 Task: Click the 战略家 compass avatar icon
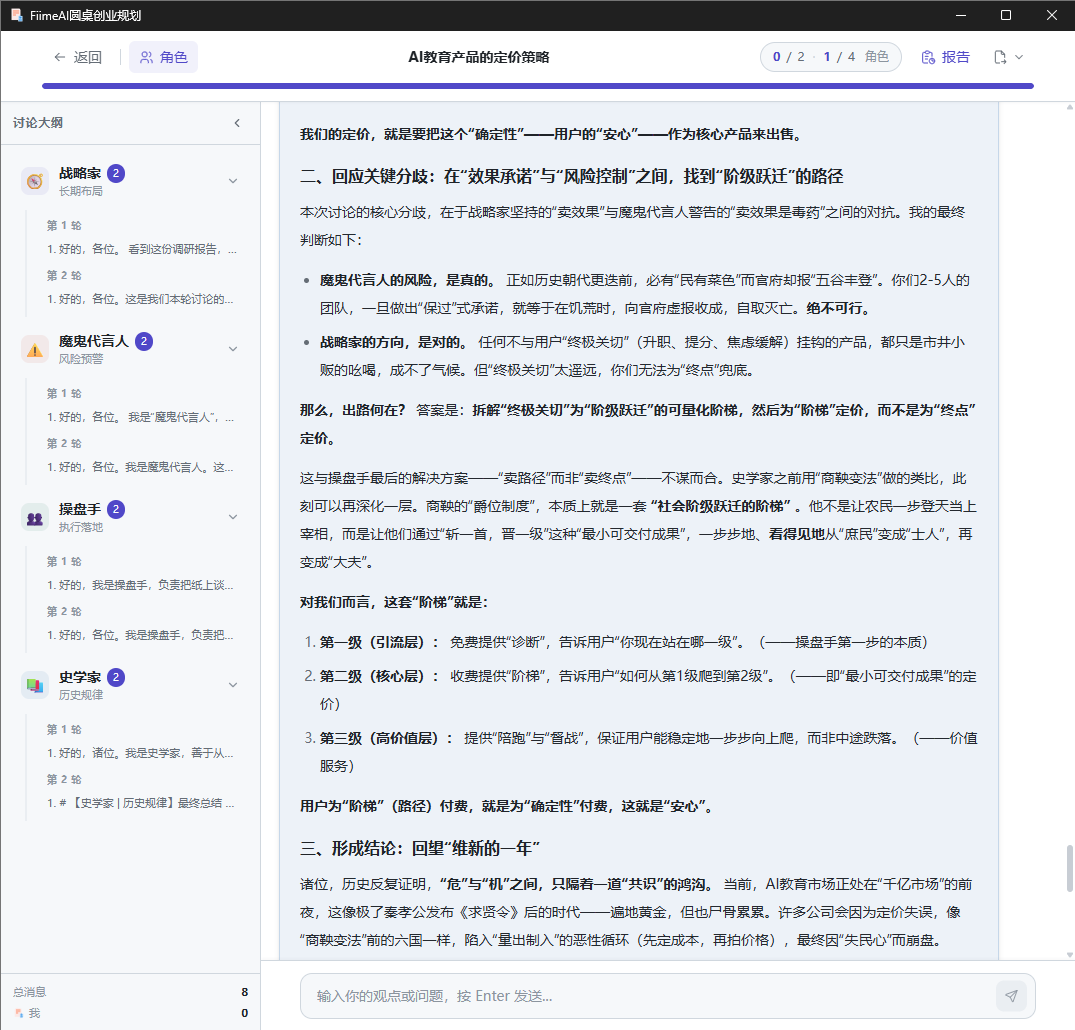point(35,181)
